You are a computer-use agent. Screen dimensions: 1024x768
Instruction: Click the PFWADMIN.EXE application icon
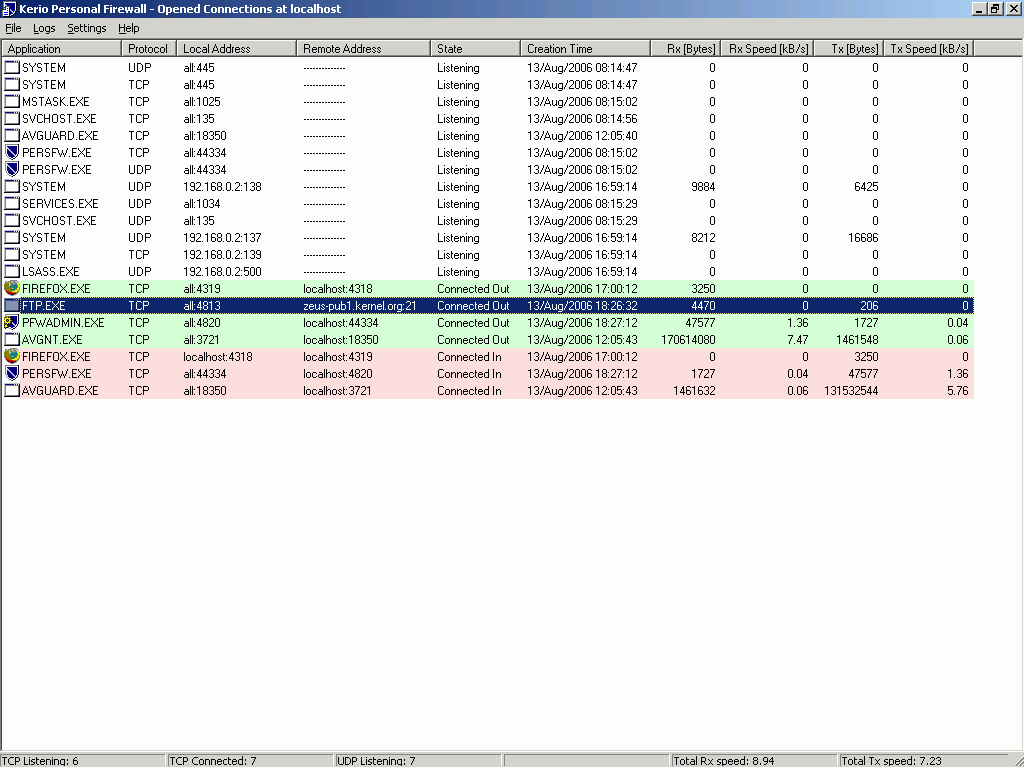[12, 322]
